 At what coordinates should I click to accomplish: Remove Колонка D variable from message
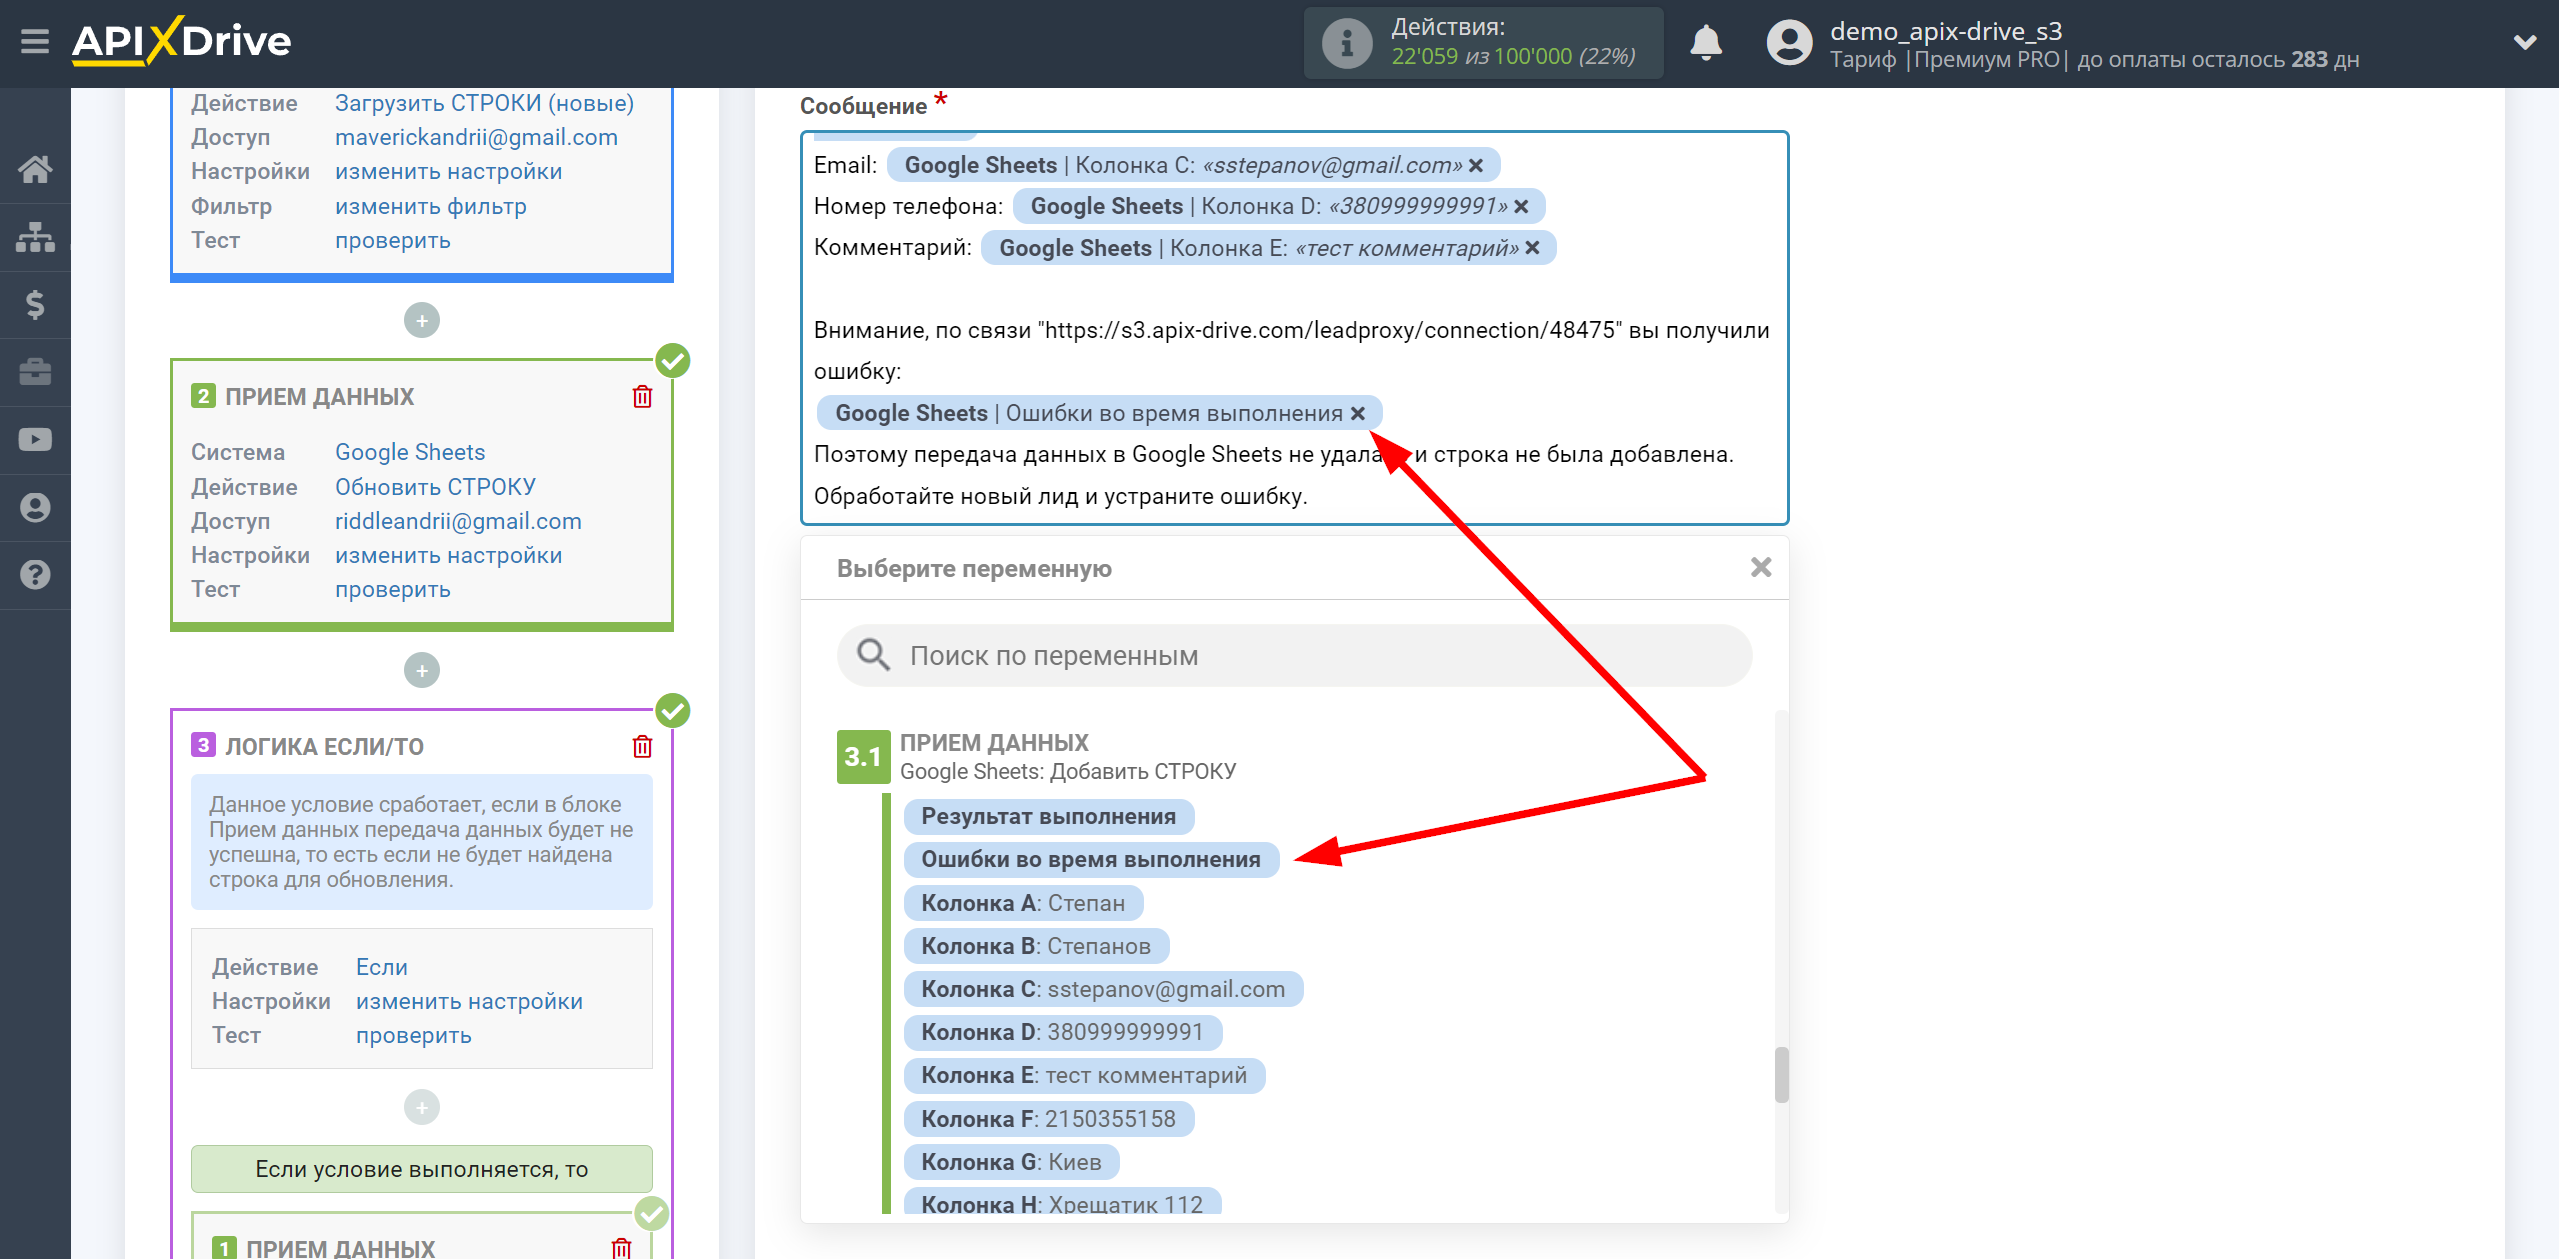[1521, 206]
